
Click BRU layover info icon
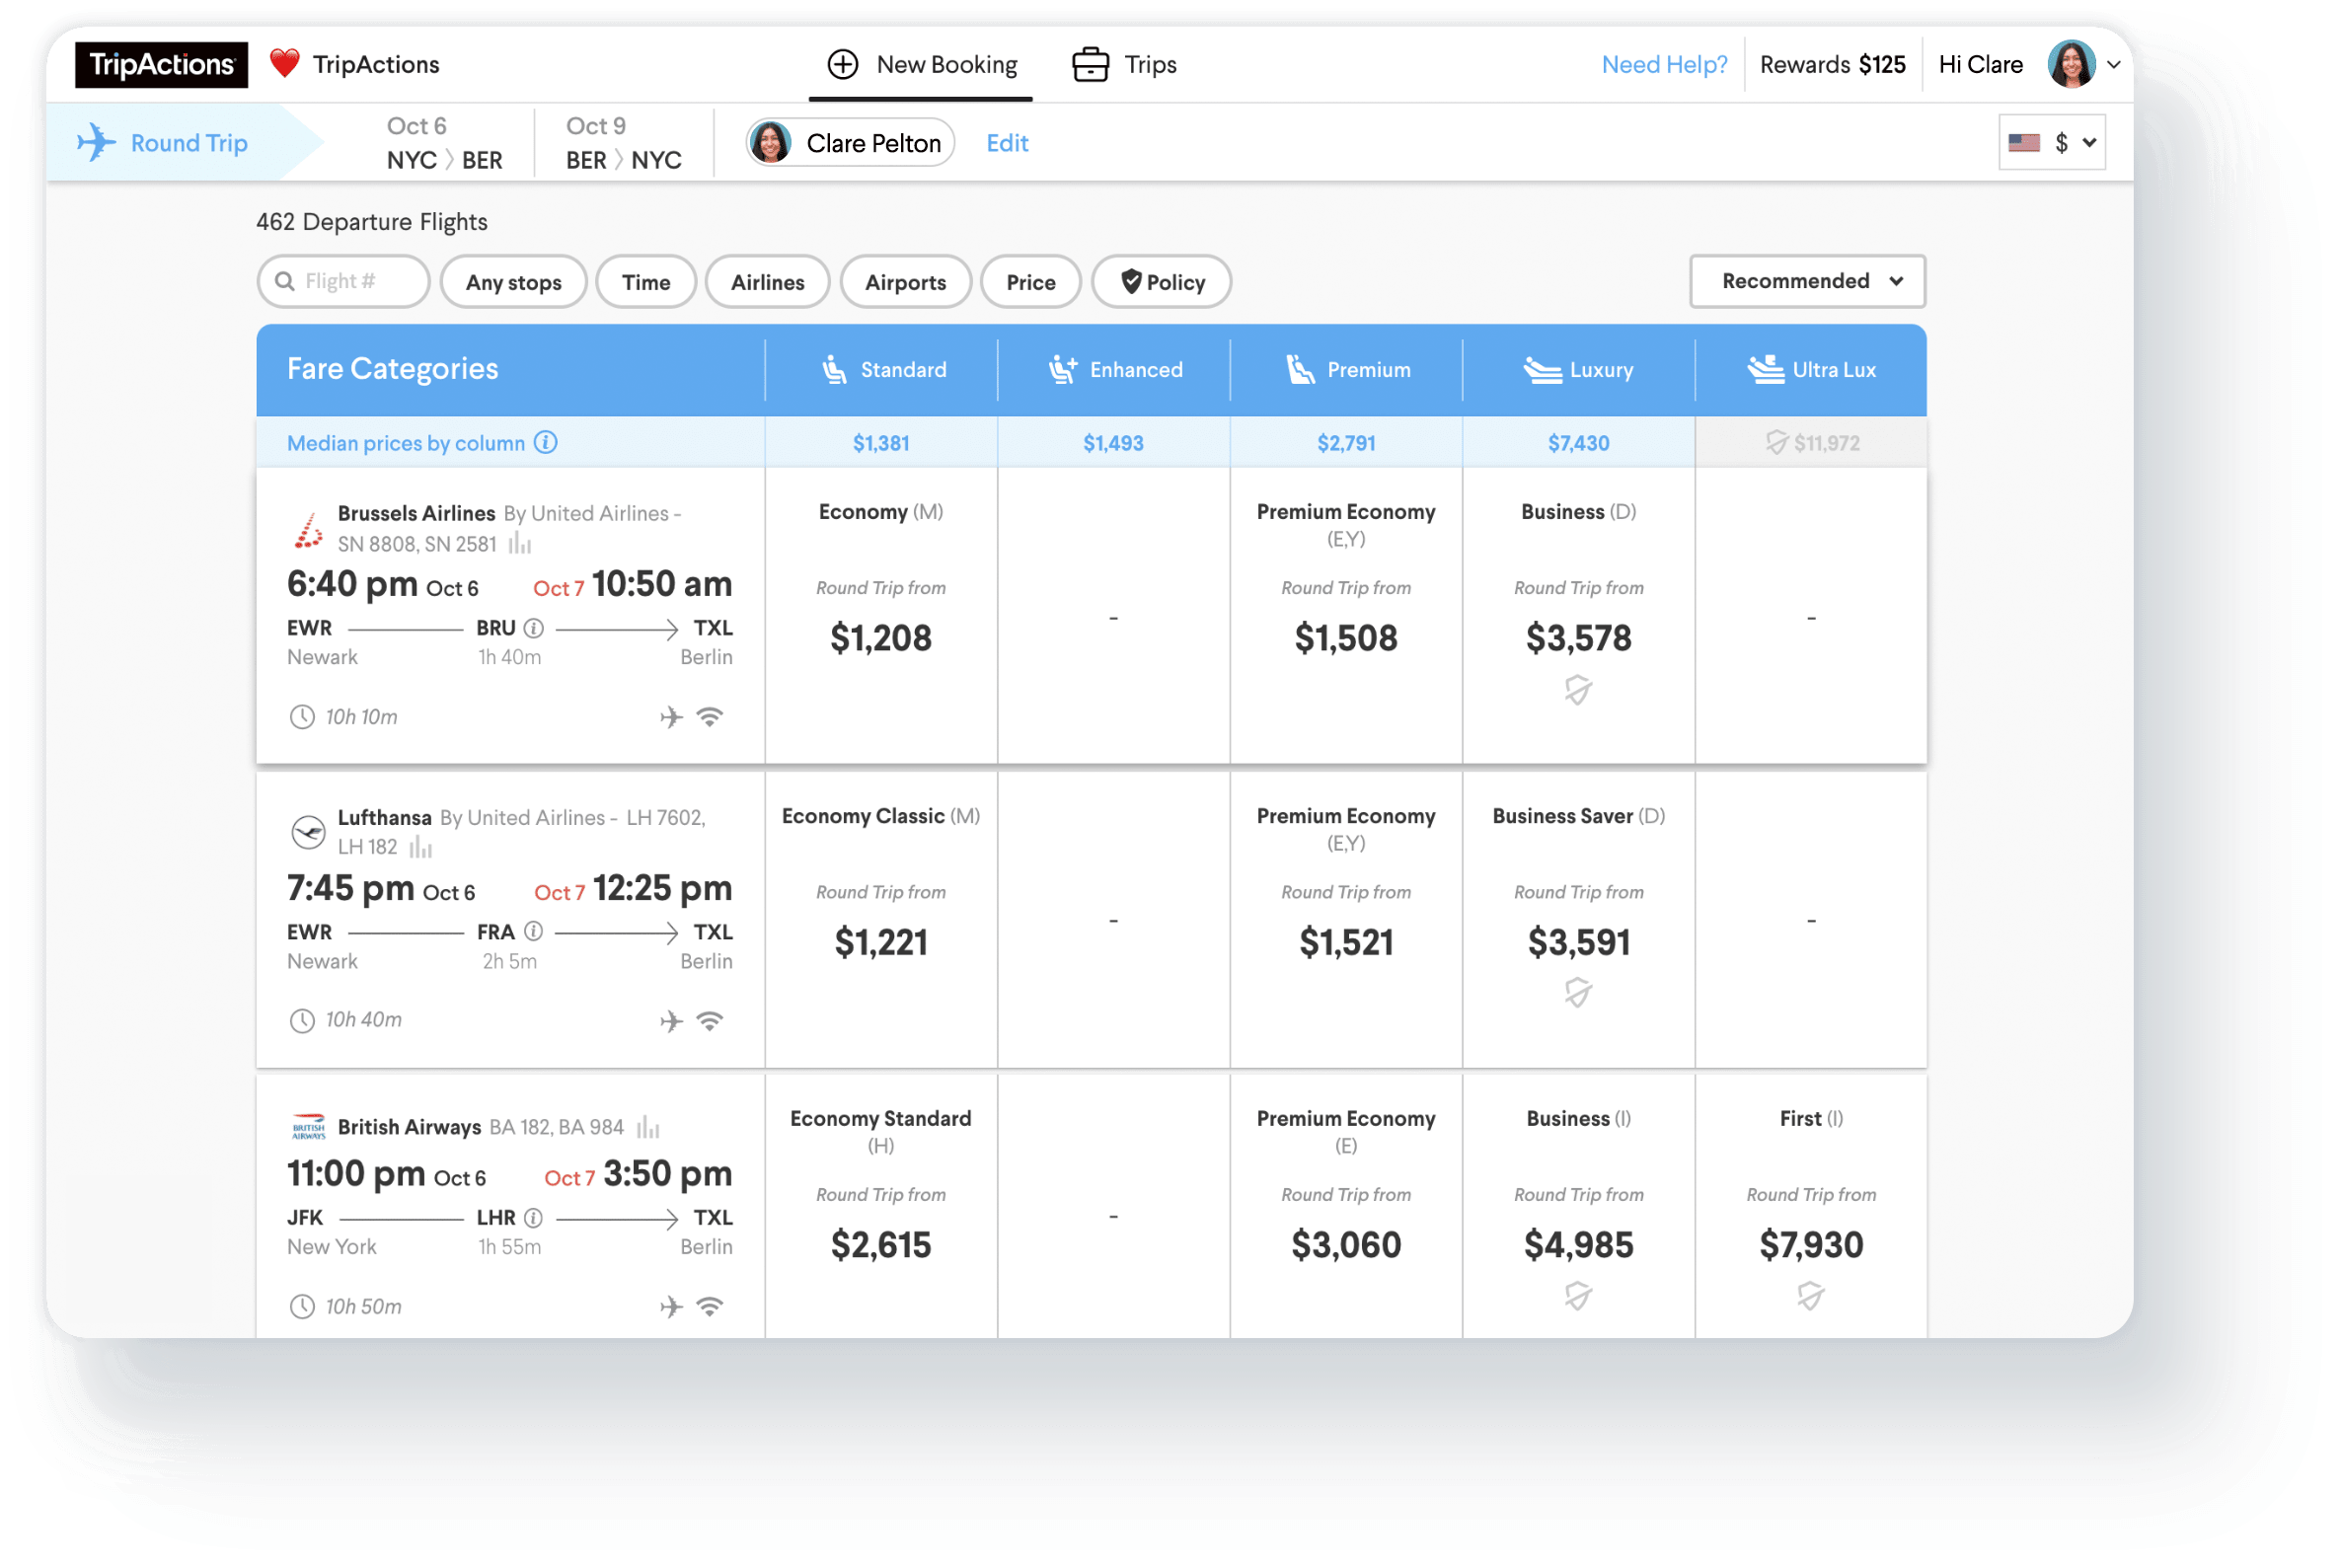coord(534,629)
